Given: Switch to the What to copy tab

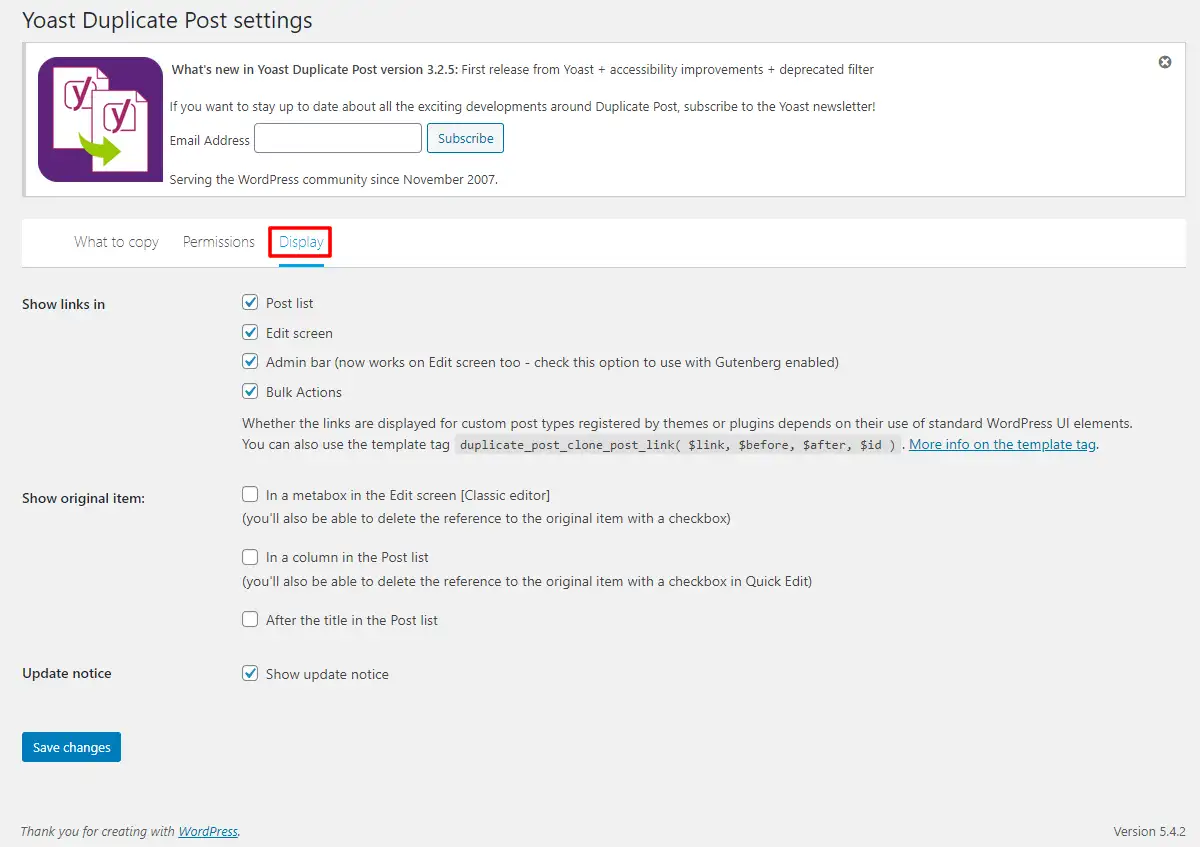Looking at the screenshot, I should (116, 242).
